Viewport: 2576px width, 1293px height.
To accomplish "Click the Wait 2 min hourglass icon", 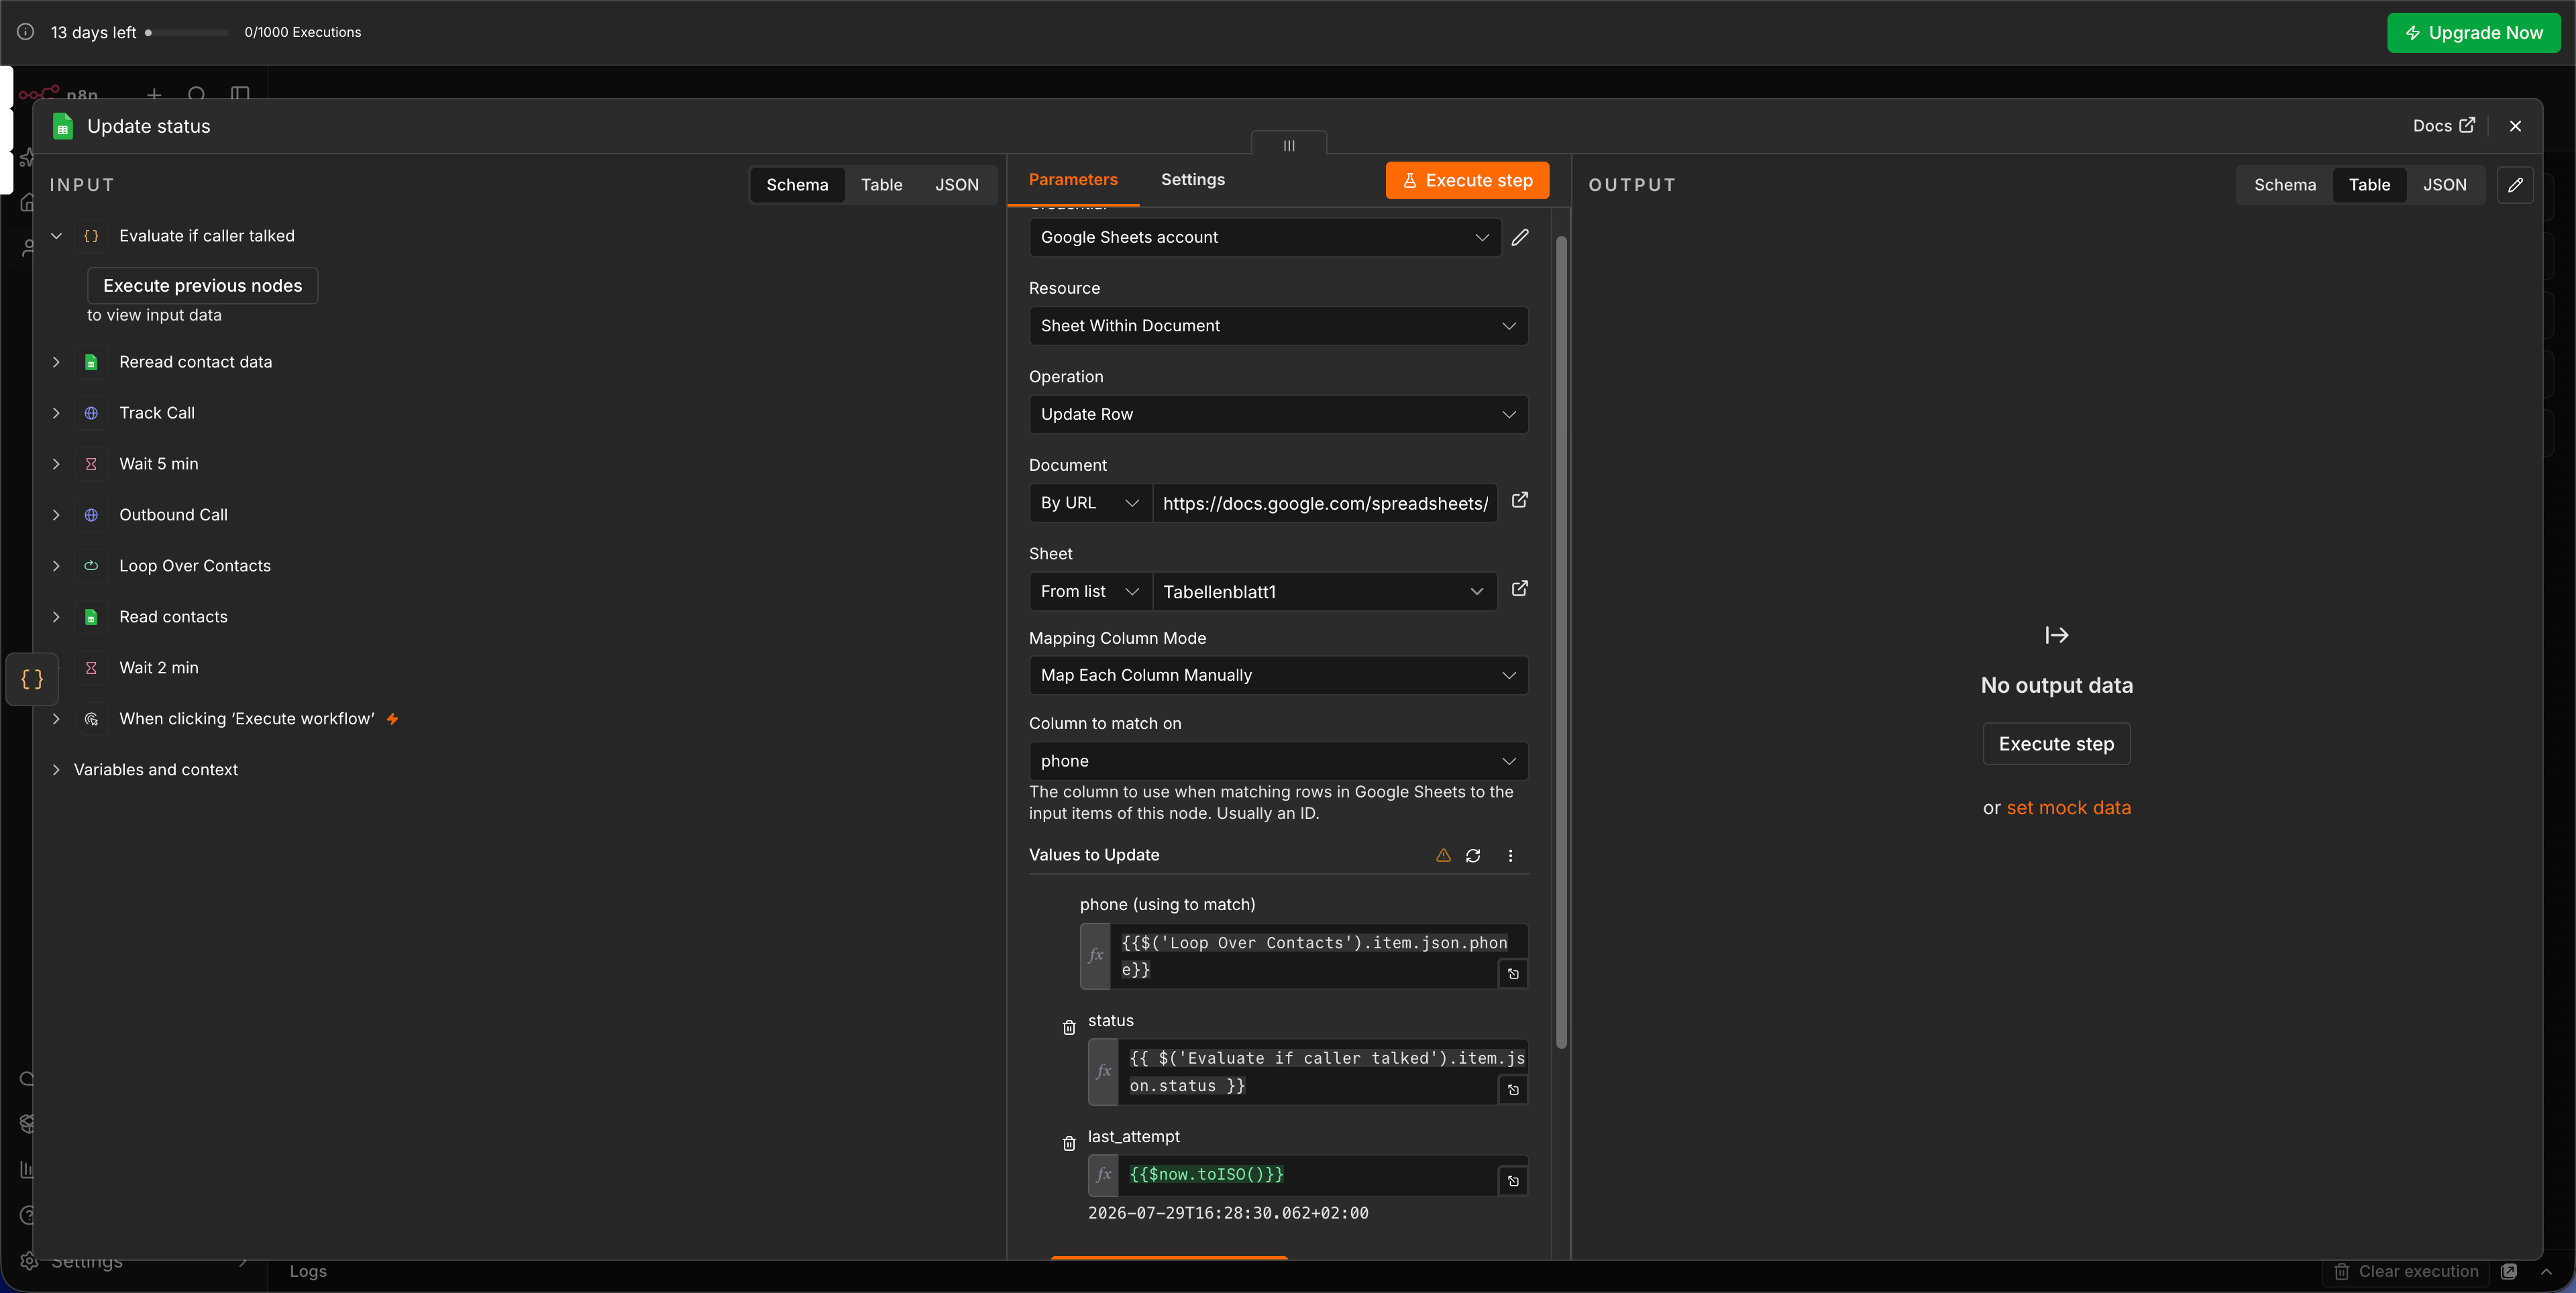I will 91,668.
